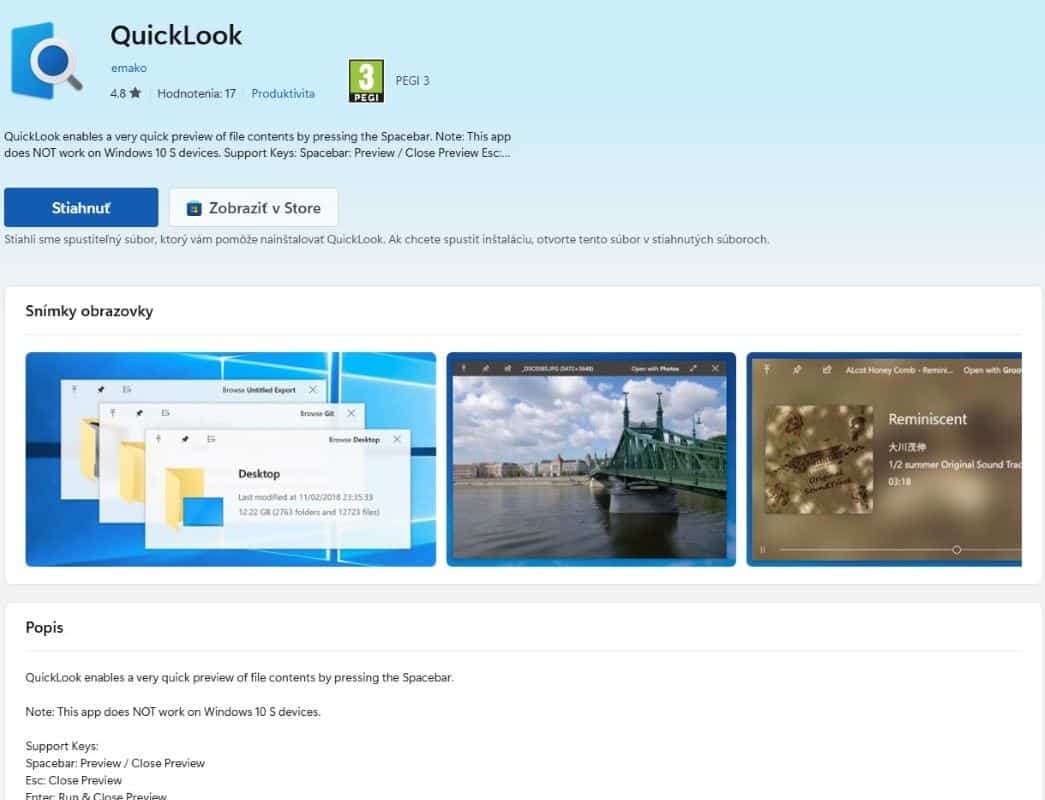Viewport: 1045px width, 800px height.
Task: Click the Popis section heading
Action: (45, 627)
